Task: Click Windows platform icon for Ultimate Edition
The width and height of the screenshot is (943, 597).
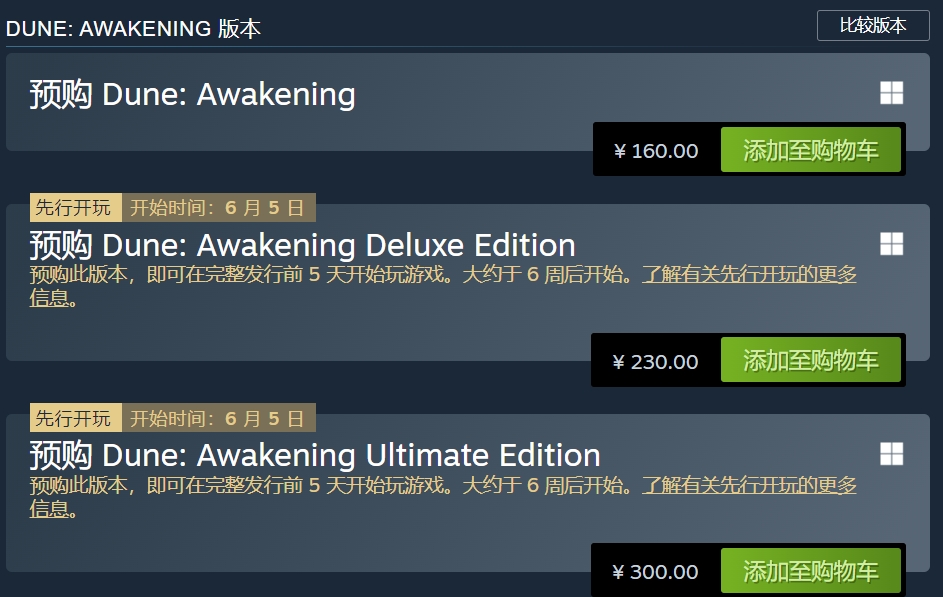Action: coord(891,454)
